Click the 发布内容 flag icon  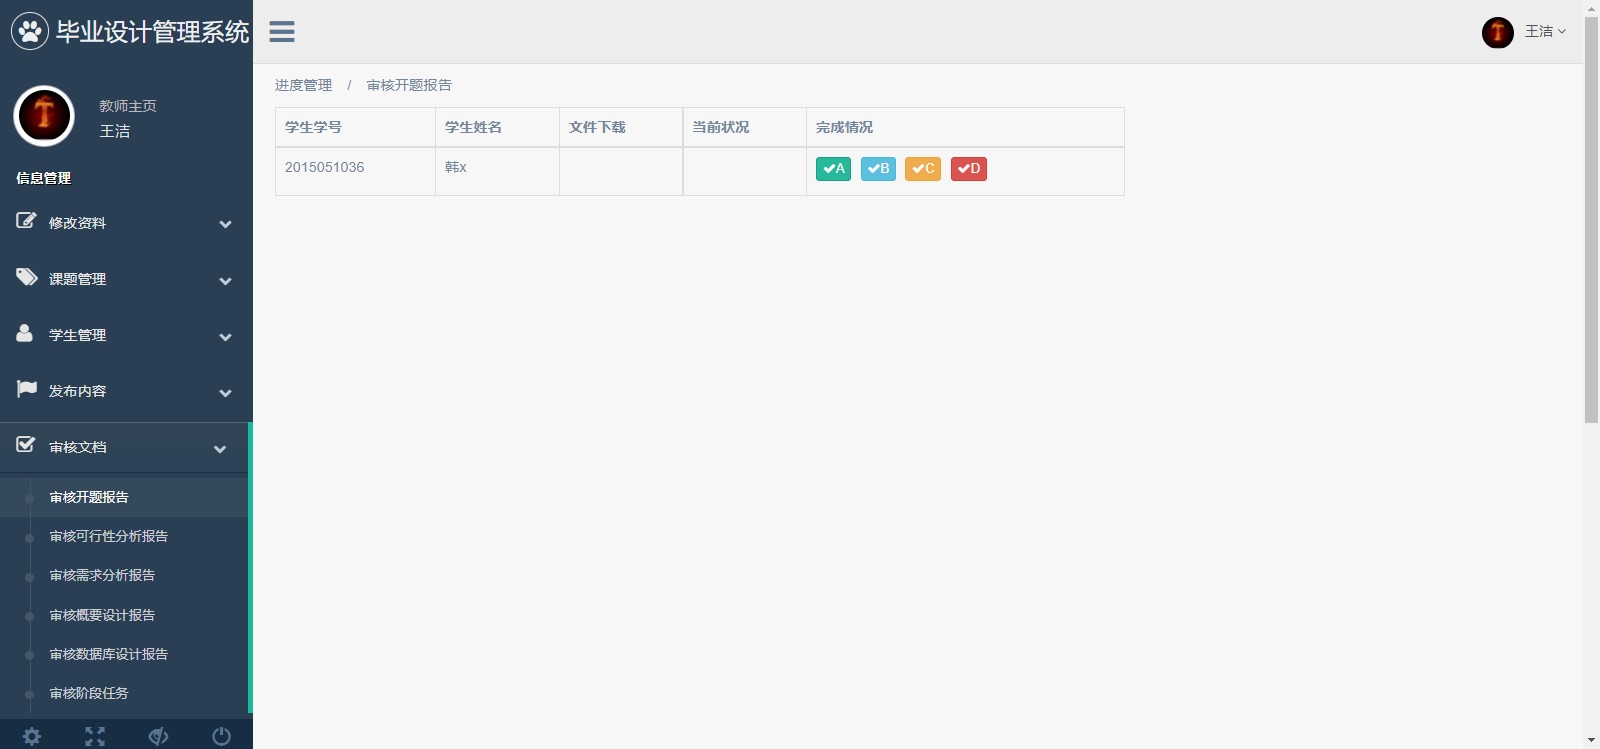(x=27, y=389)
